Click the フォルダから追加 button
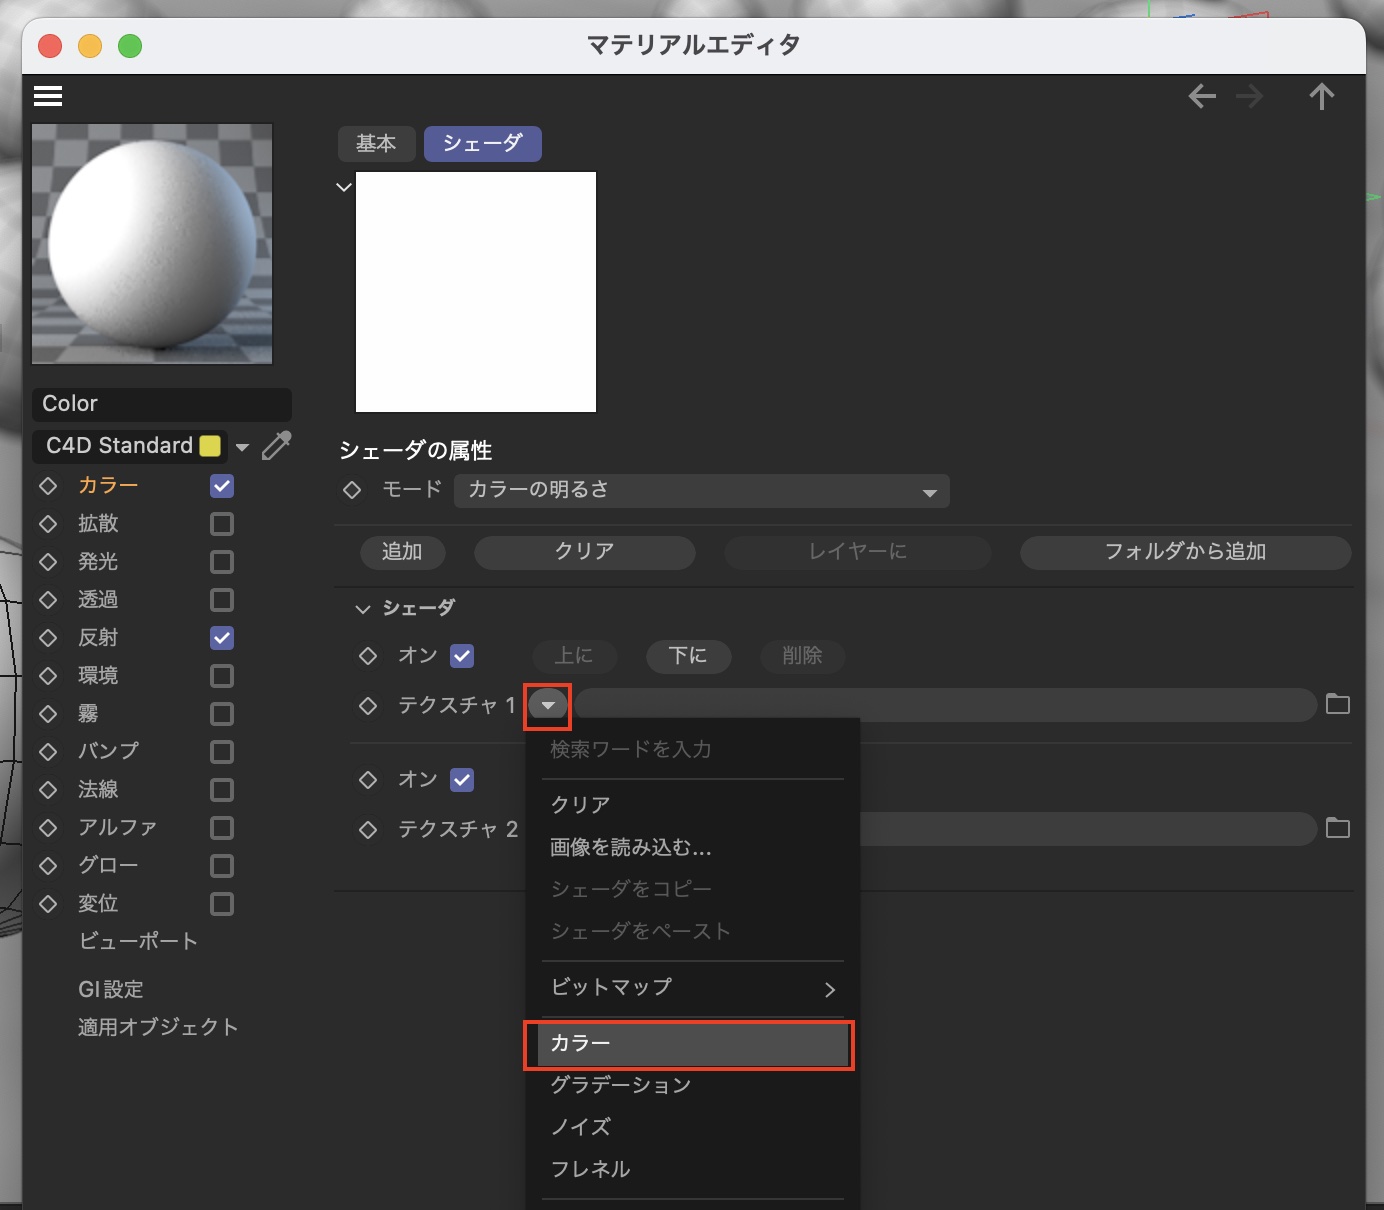 point(1185,552)
